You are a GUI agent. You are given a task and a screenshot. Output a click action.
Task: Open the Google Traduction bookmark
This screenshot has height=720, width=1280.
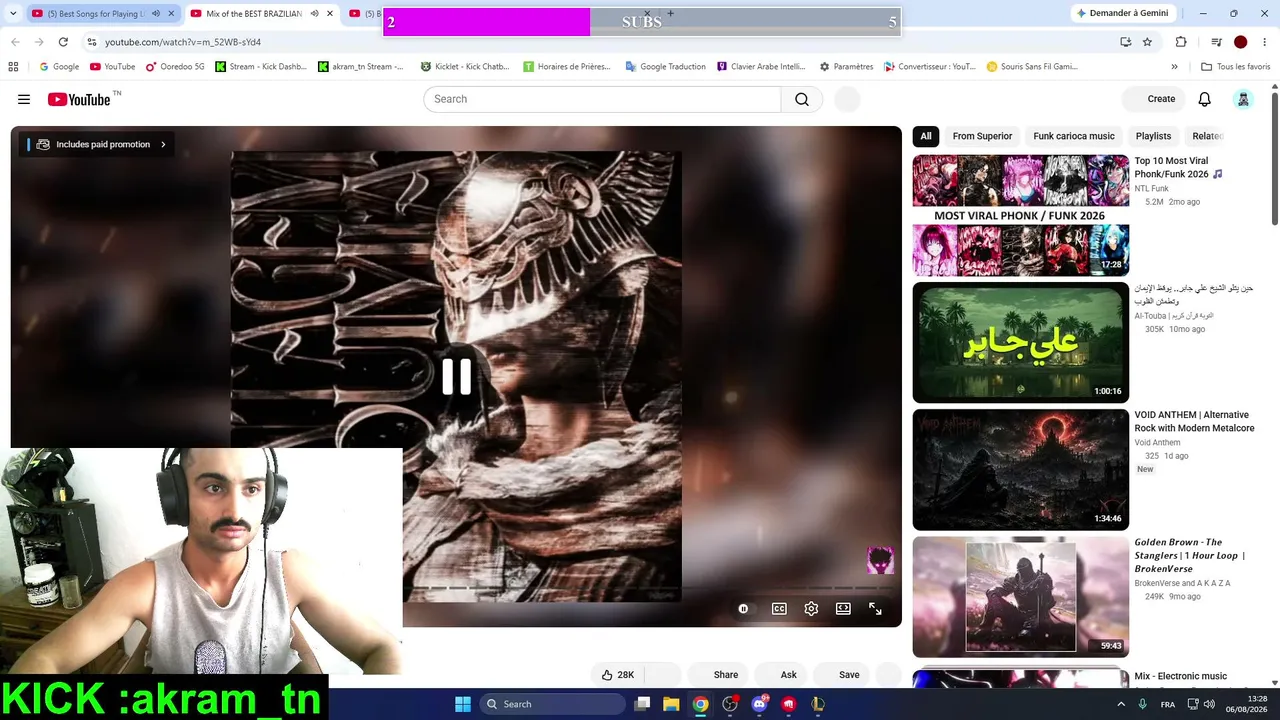pyautogui.click(x=665, y=67)
